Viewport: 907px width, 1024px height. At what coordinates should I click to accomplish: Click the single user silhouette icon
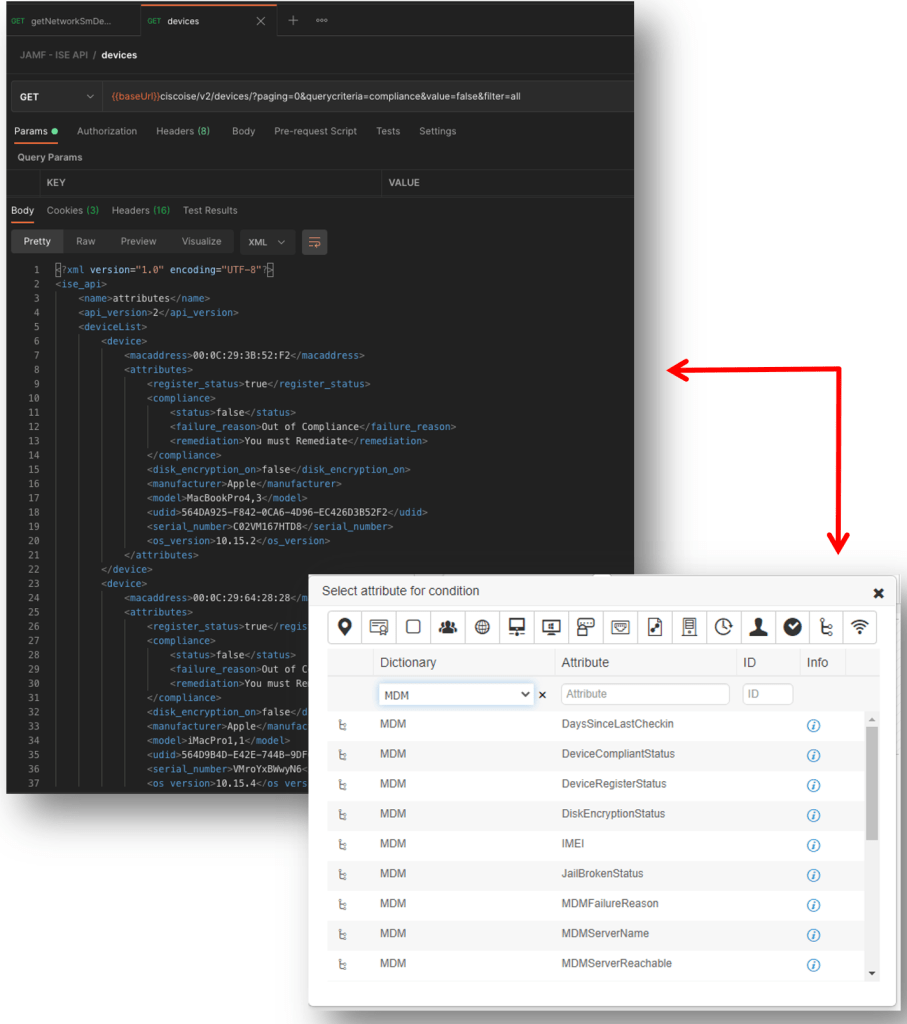tap(758, 627)
